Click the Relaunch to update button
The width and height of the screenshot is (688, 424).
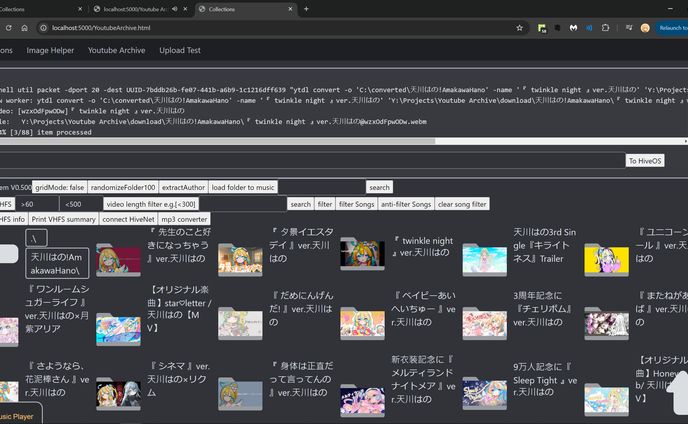[x=672, y=28]
